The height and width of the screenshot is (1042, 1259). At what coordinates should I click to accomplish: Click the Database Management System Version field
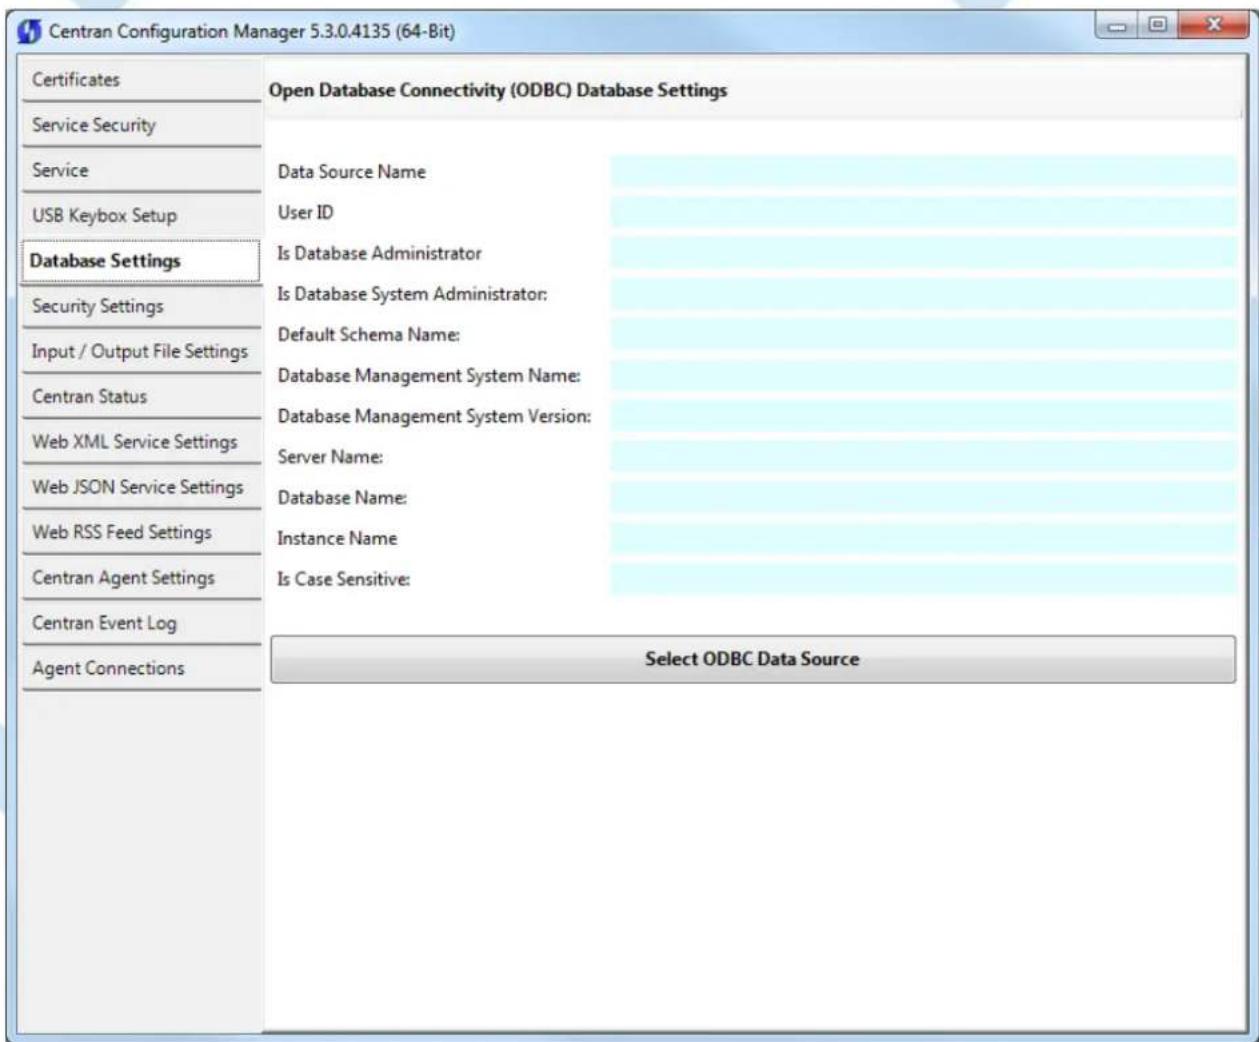[923, 416]
